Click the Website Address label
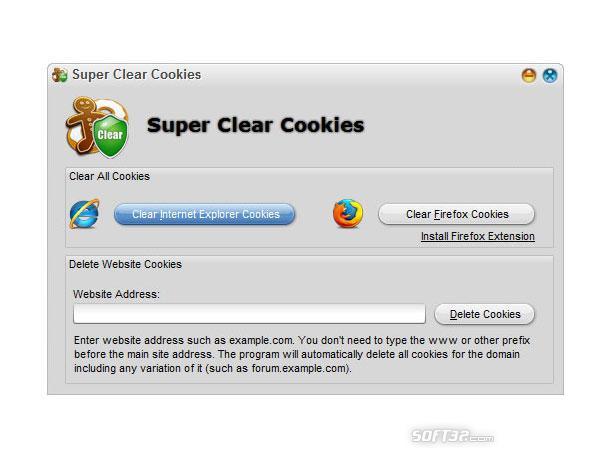This screenshot has width=612, height=459. tap(116, 294)
